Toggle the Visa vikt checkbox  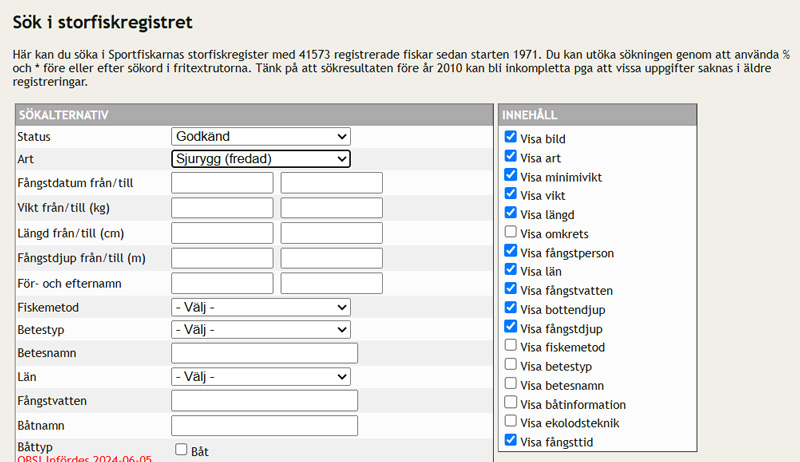point(511,193)
